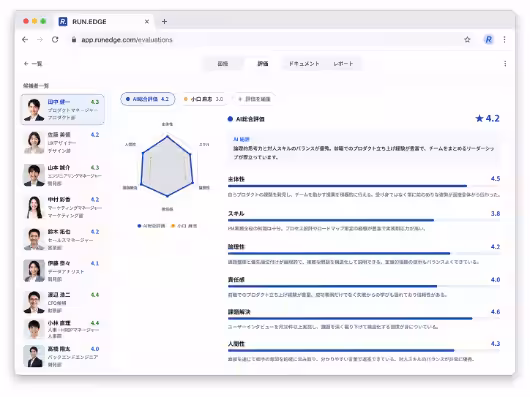Screen dimensions: 530x398
Task: View site info via the lock icon
Action: coord(74,40)
